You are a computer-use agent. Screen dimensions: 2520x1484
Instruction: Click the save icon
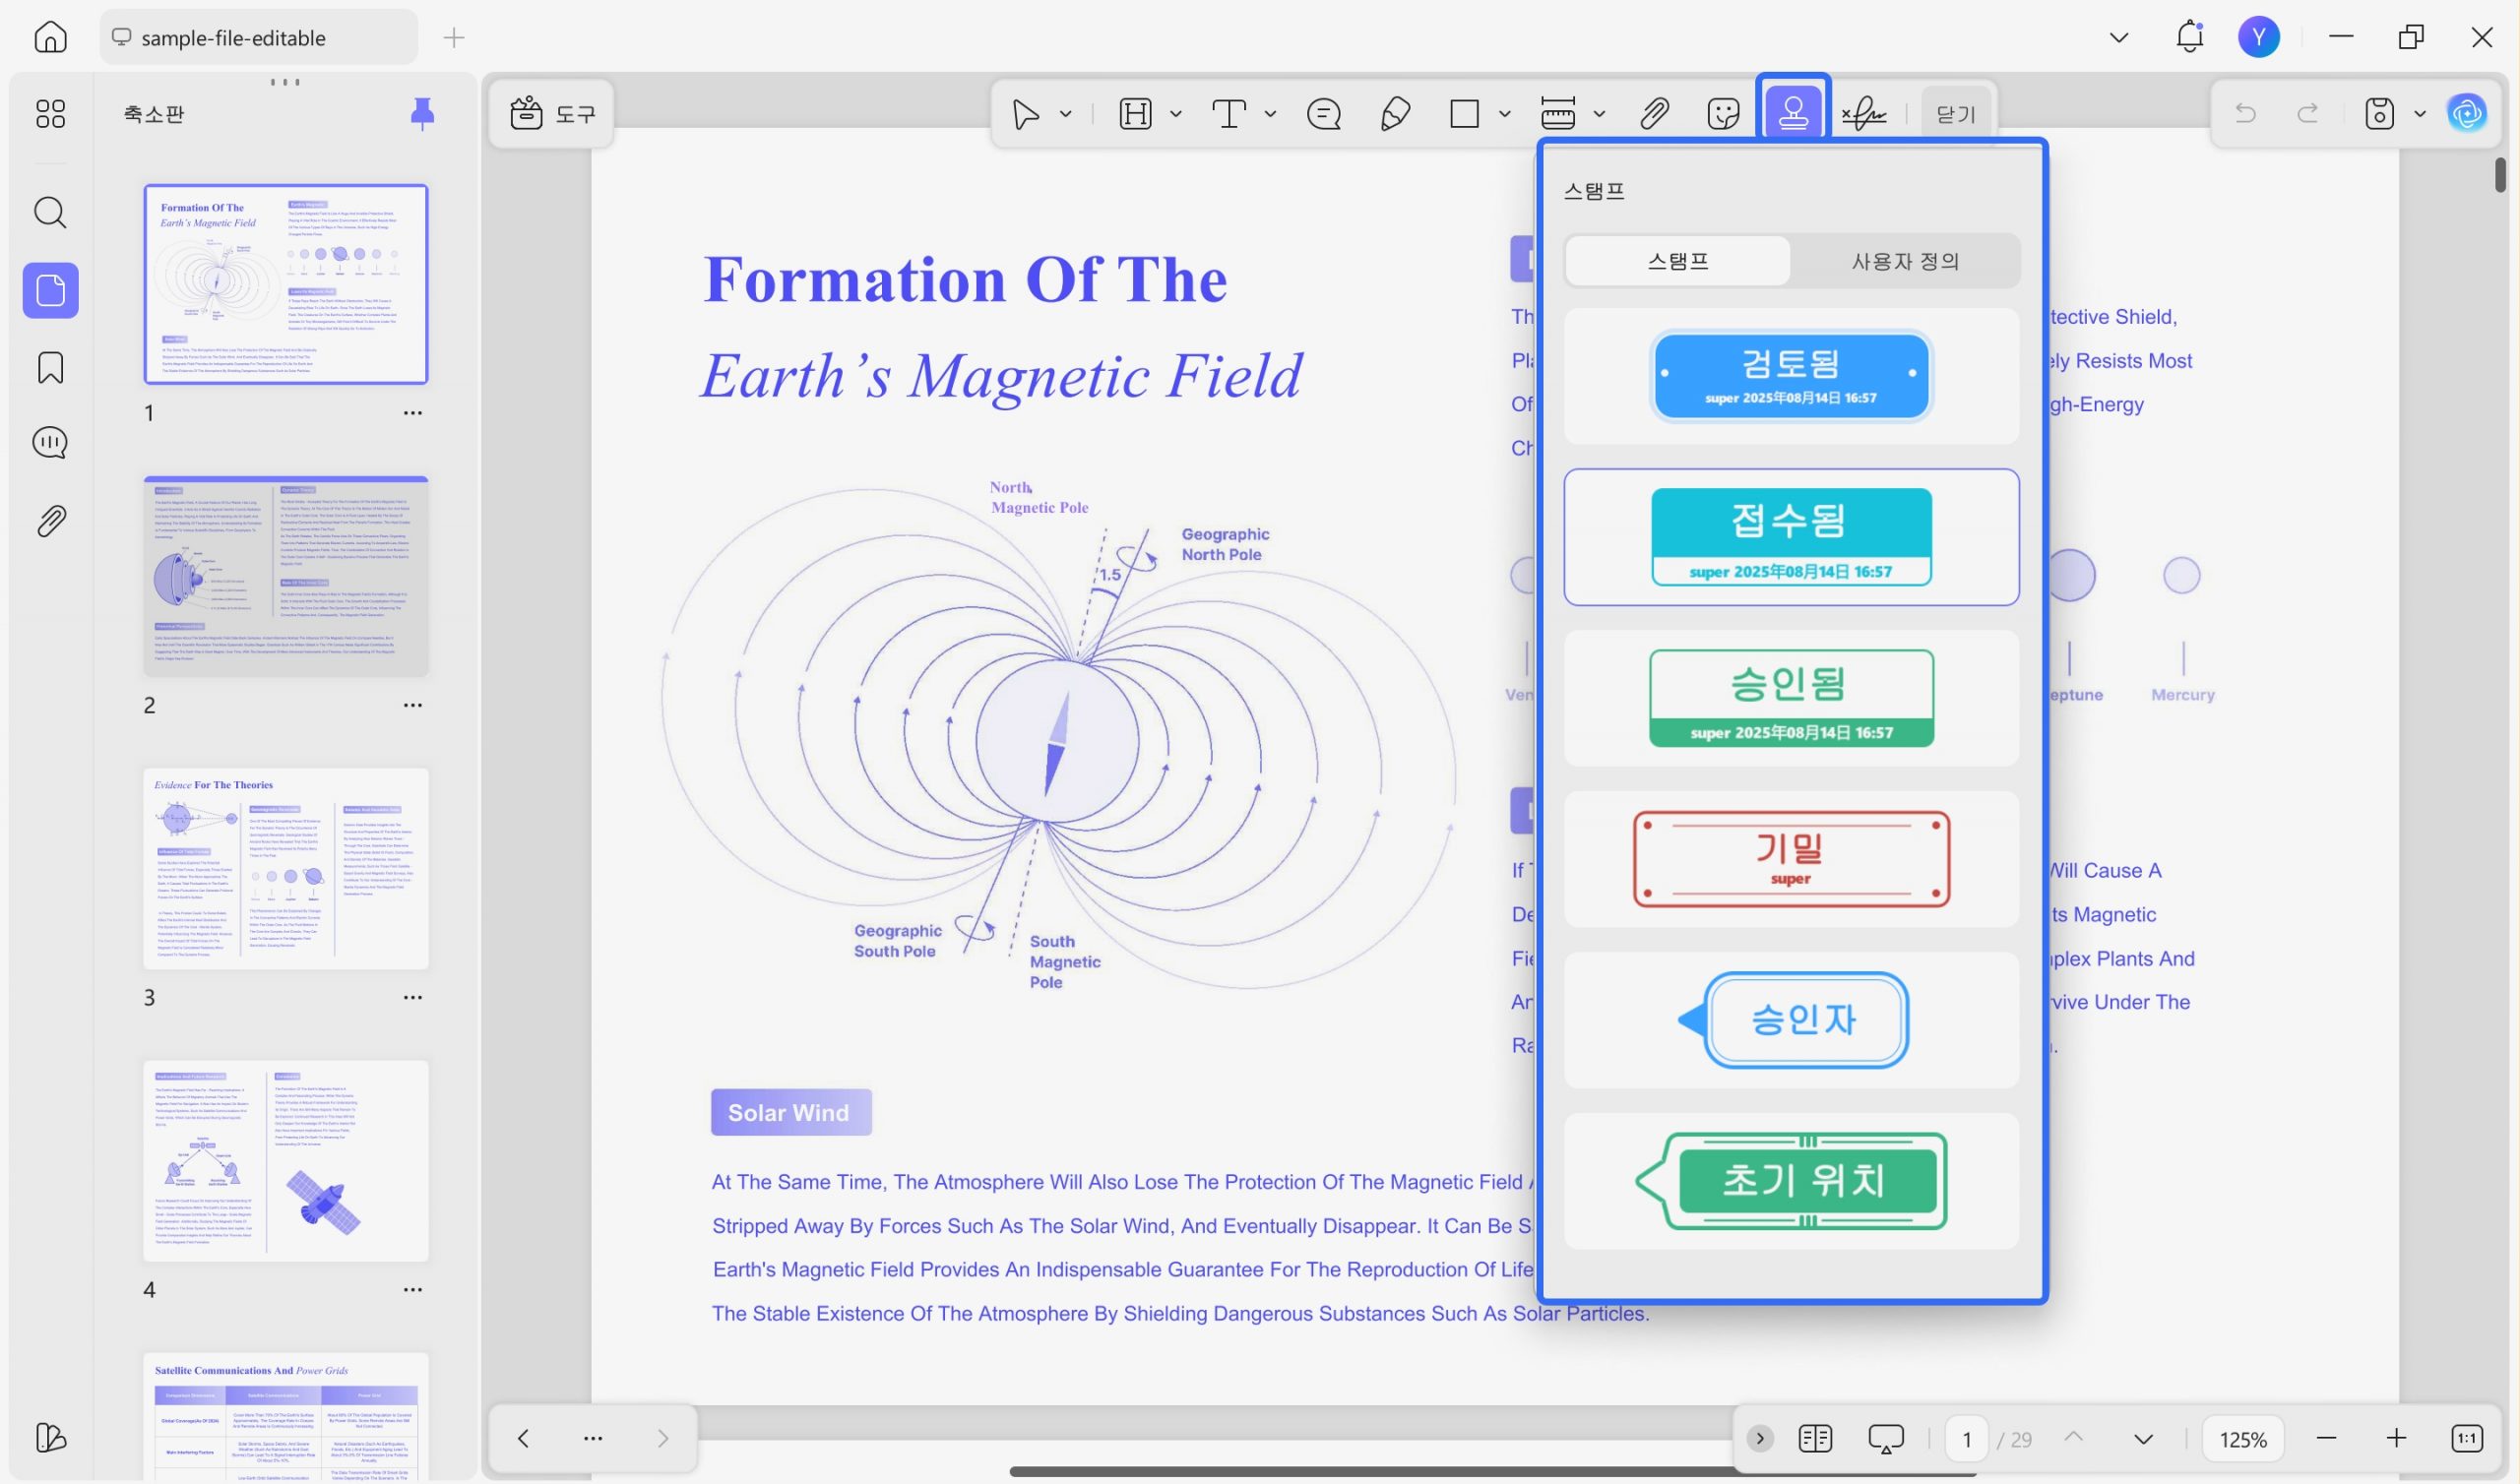point(2379,114)
